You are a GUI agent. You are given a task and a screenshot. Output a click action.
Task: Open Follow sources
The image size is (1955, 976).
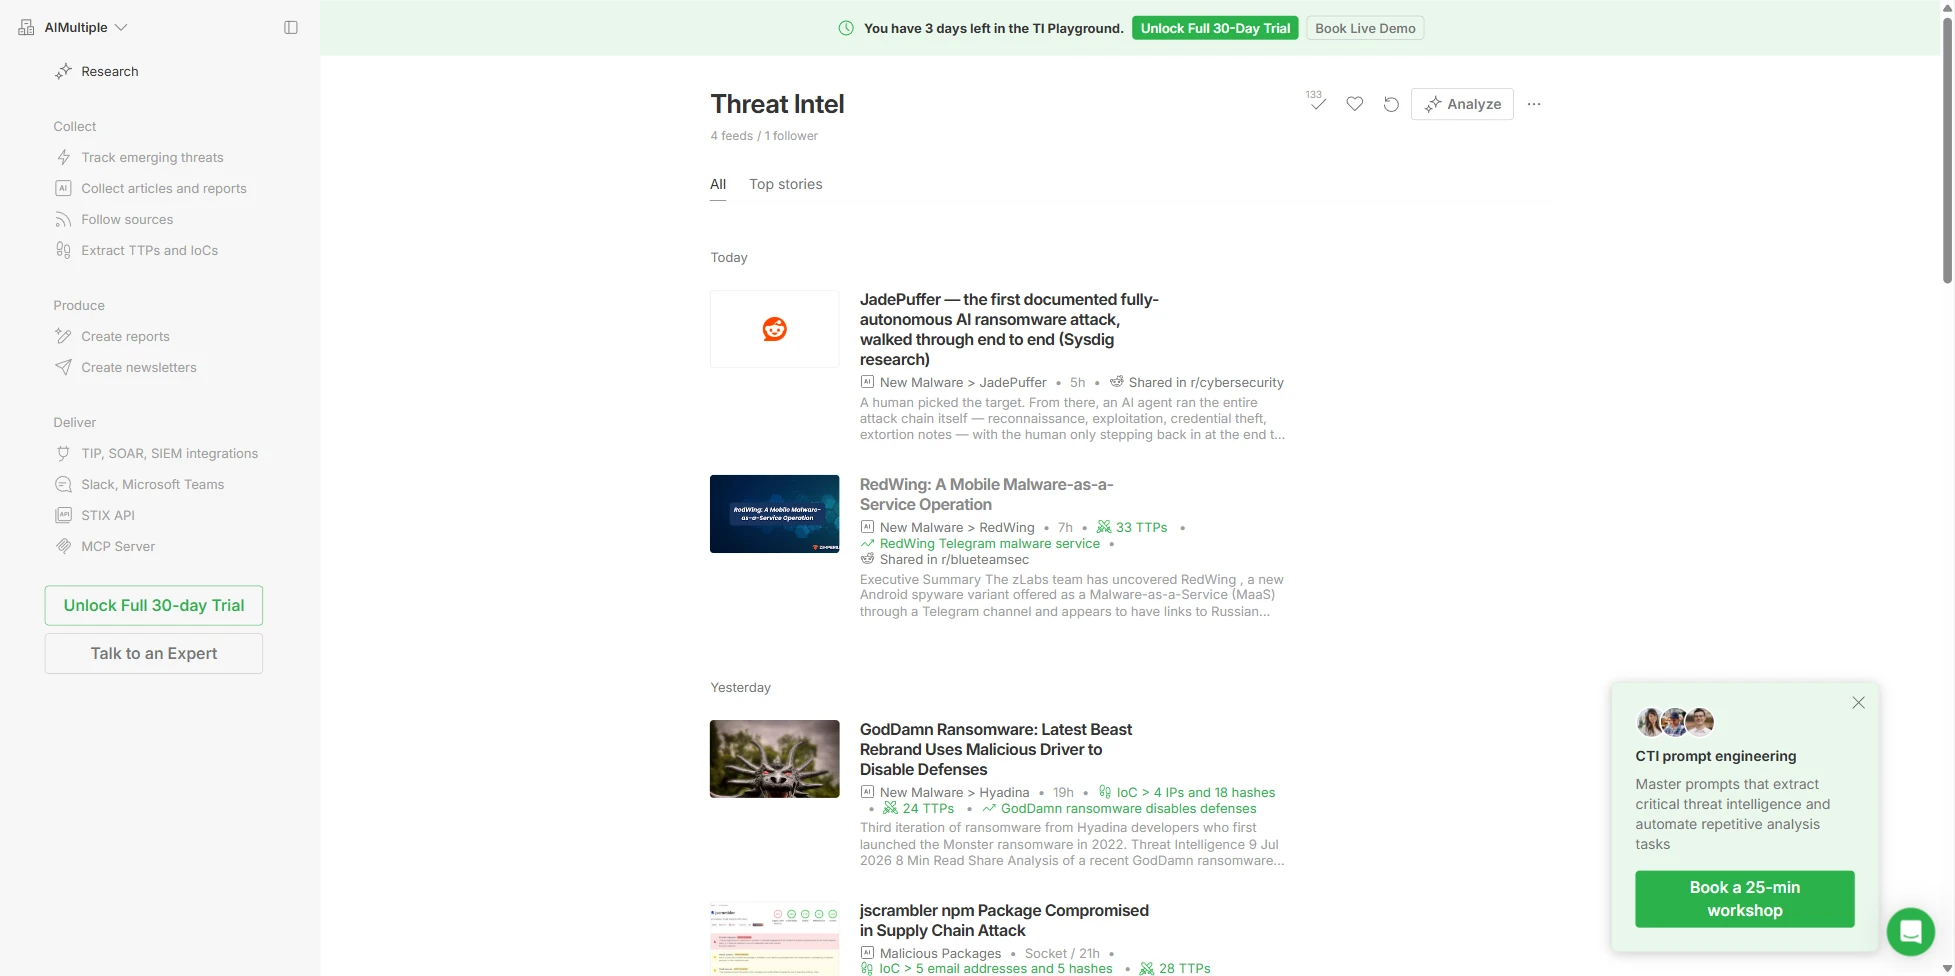point(127,219)
